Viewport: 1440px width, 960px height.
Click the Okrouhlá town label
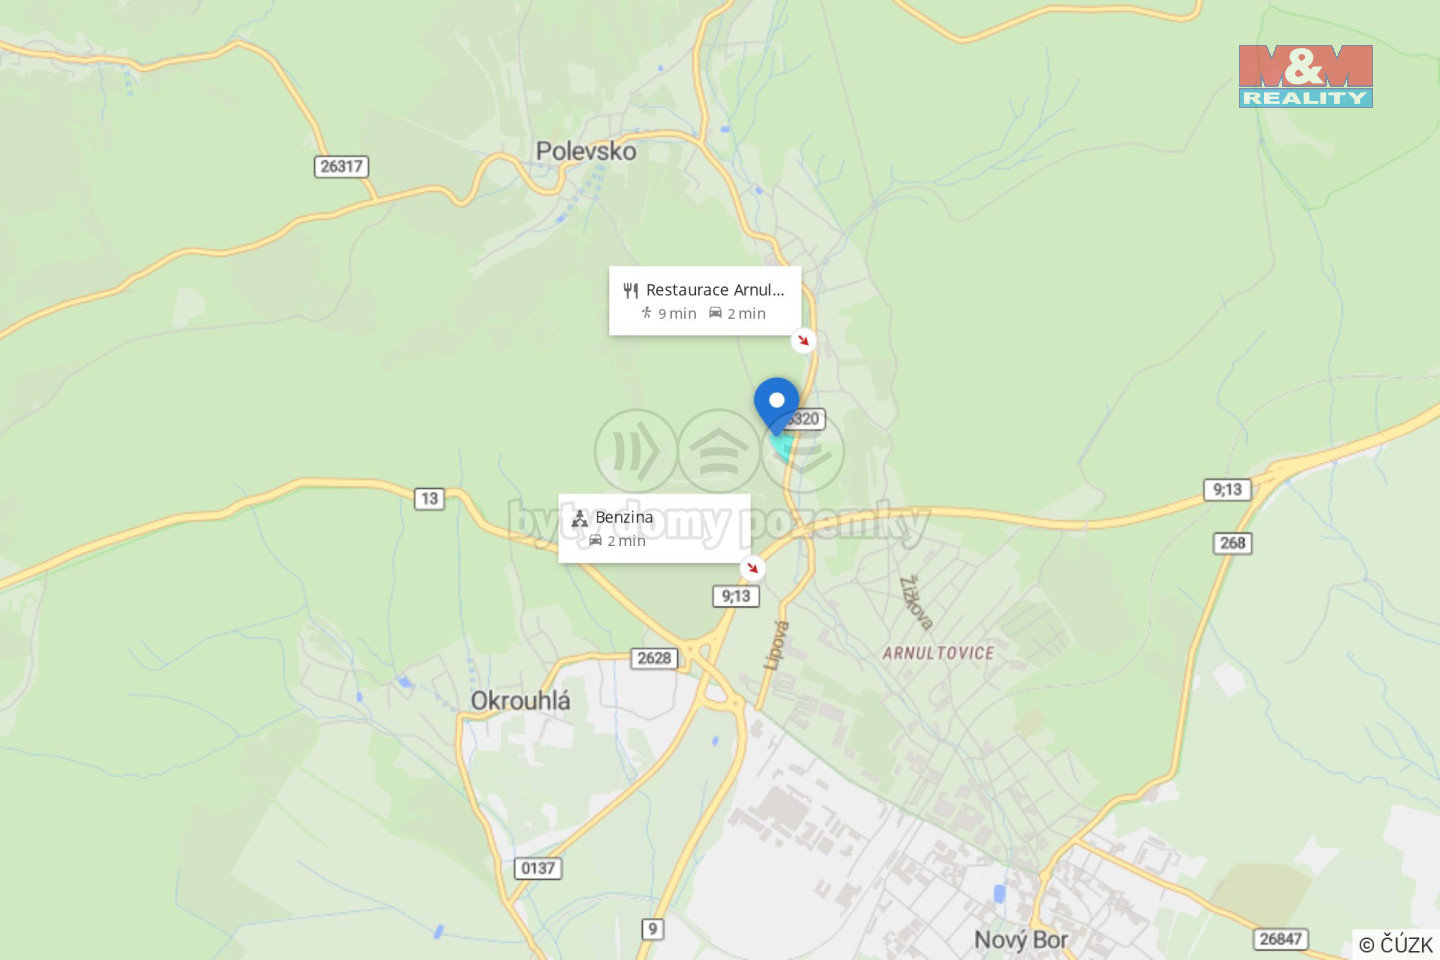[x=520, y=701]
